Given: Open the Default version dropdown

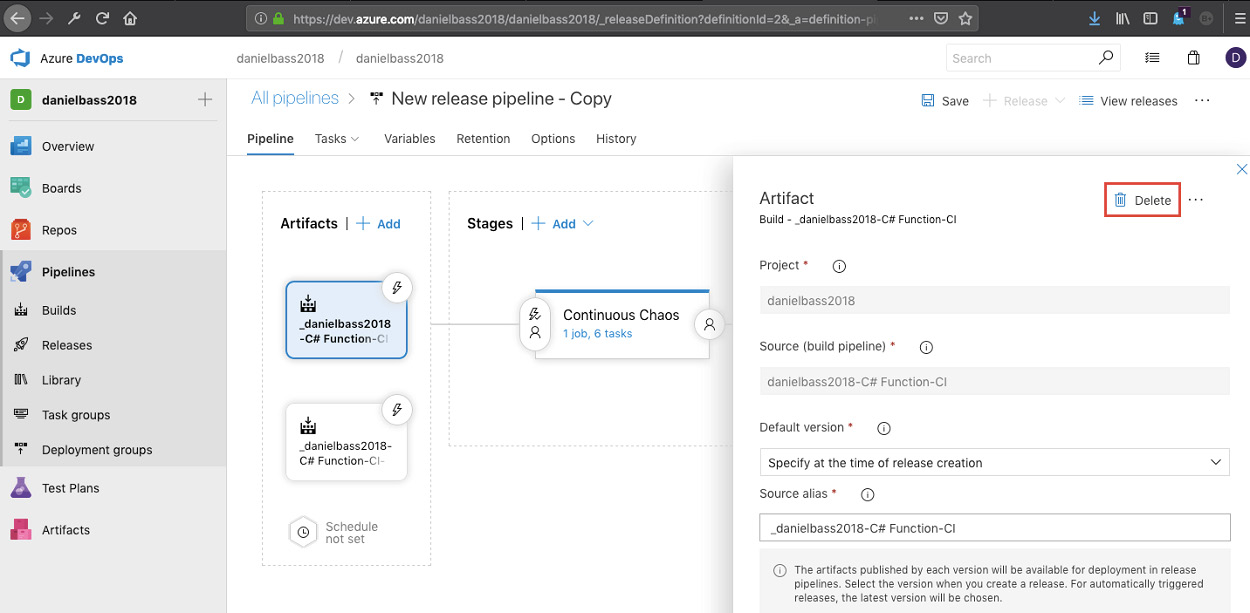Looking at the screenshot, I should (995, 462).
